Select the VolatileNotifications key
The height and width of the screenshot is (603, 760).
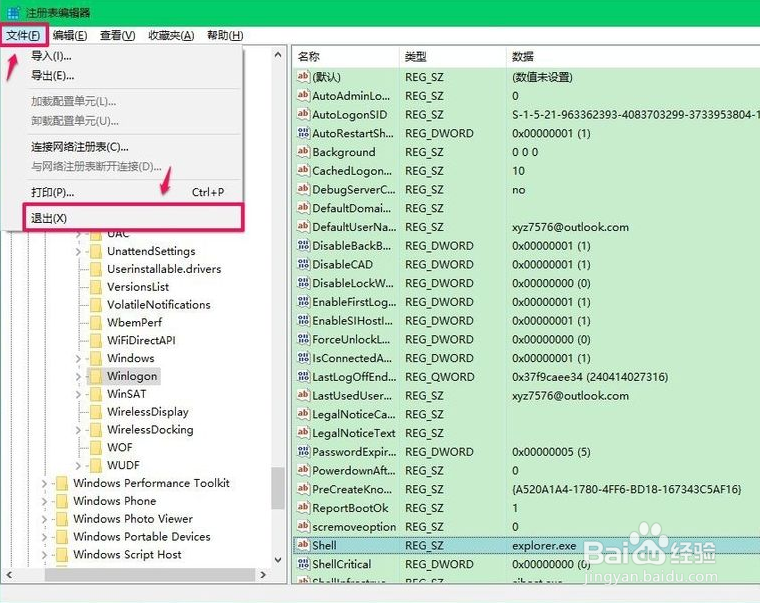158,304
